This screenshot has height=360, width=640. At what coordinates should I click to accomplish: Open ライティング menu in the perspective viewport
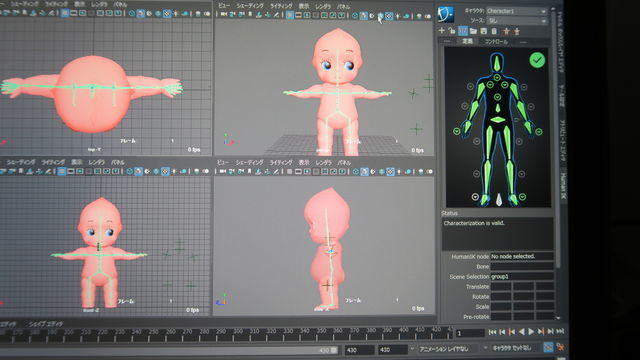(281, 6)
